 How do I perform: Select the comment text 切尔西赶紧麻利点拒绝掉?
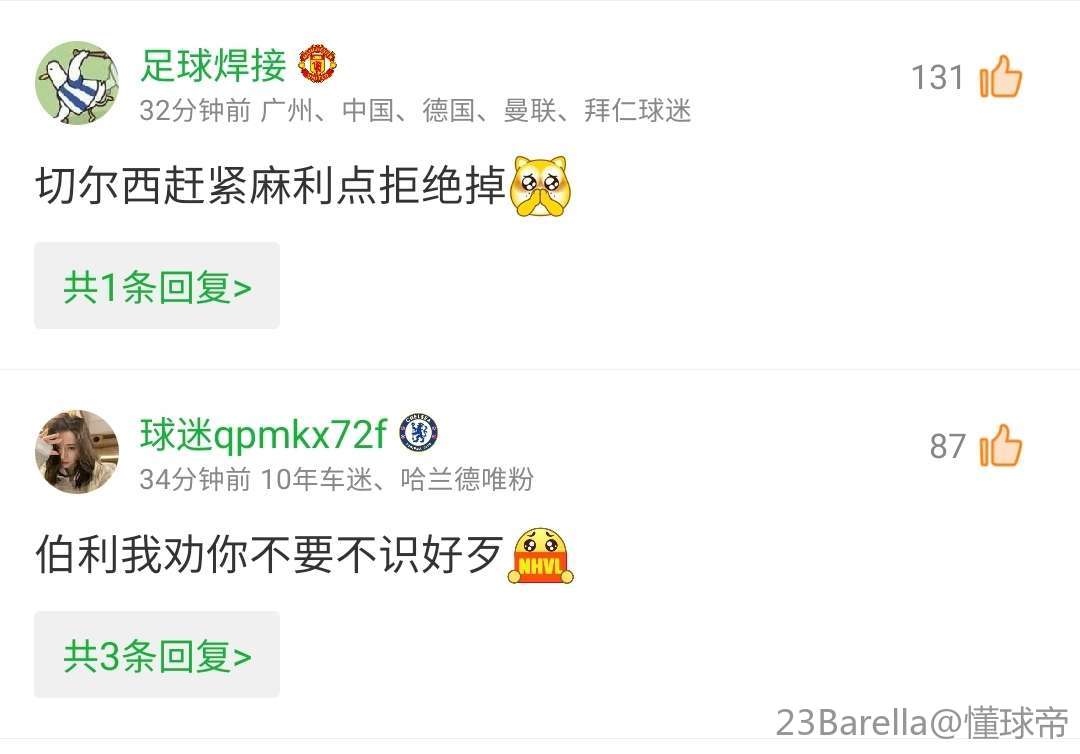[x=271, y=186]
